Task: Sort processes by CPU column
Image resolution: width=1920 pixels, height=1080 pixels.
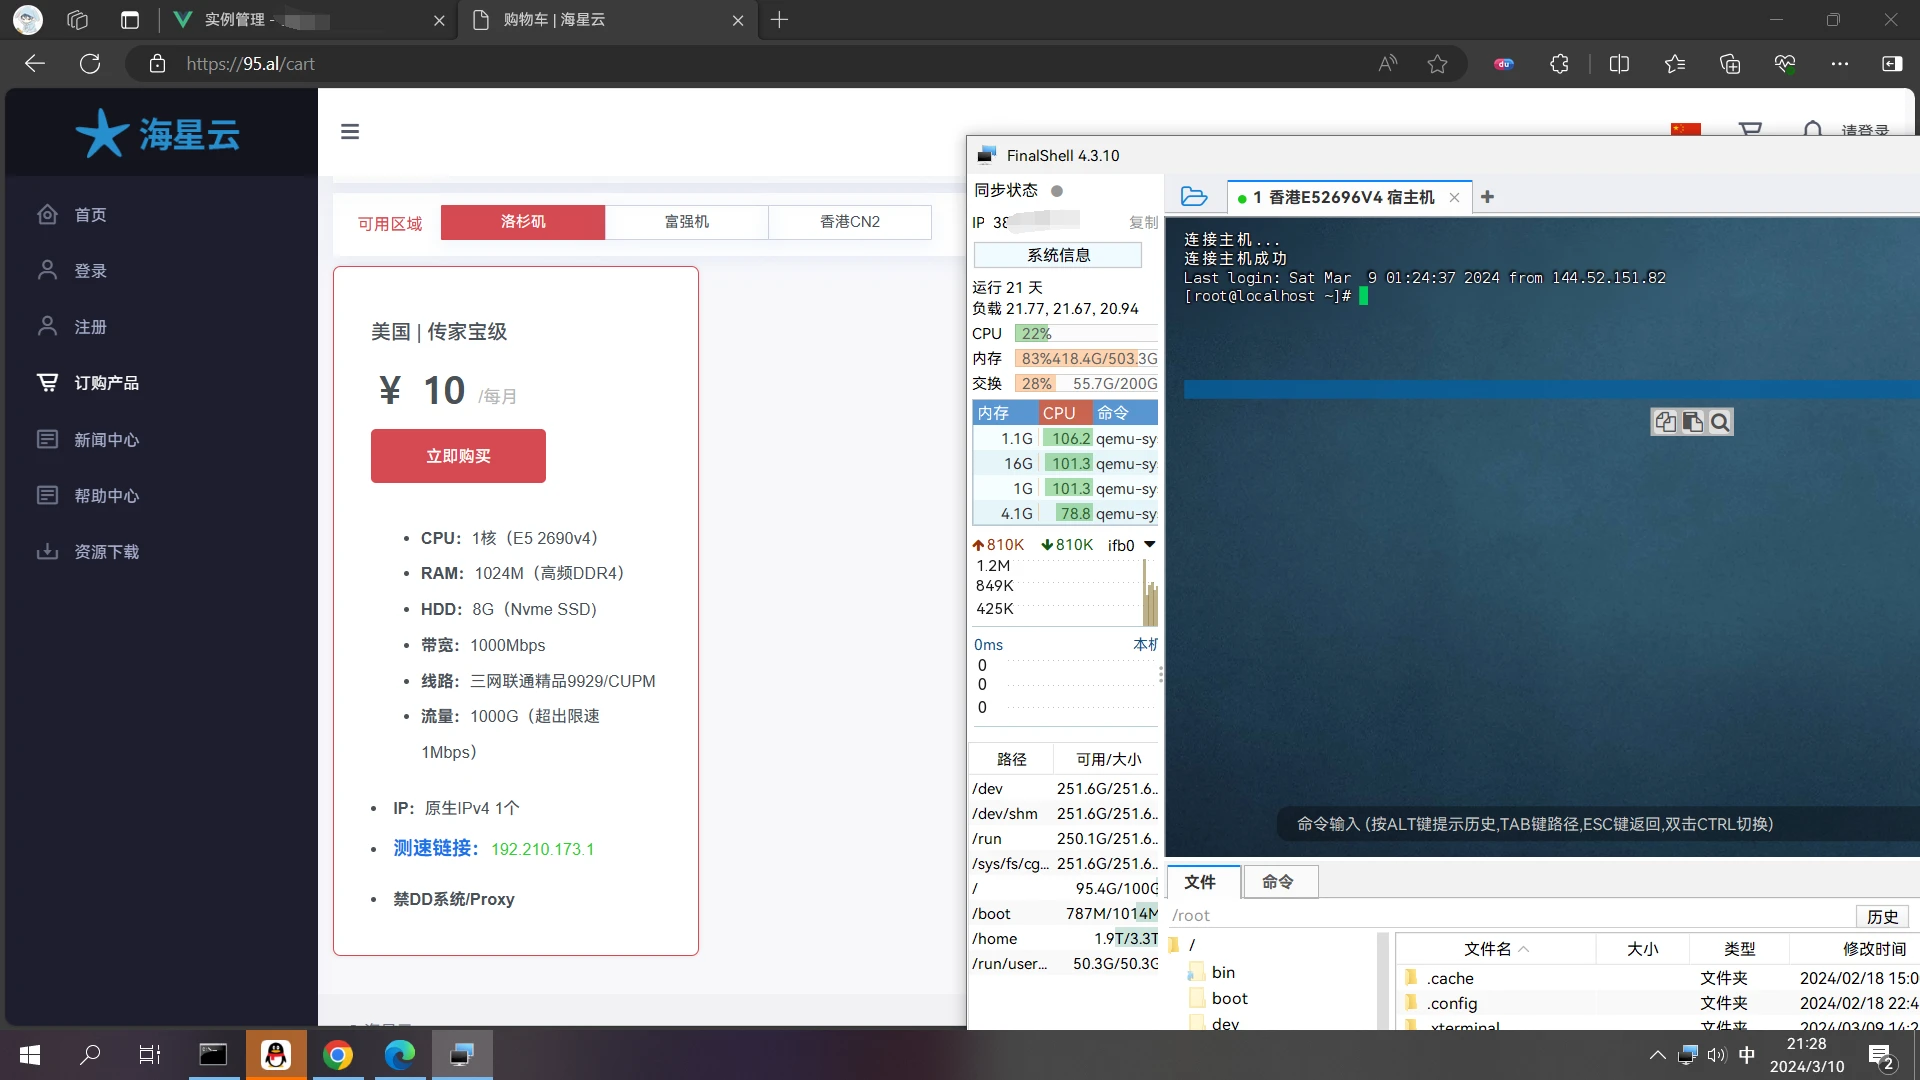Action: tap(1064, 413)
